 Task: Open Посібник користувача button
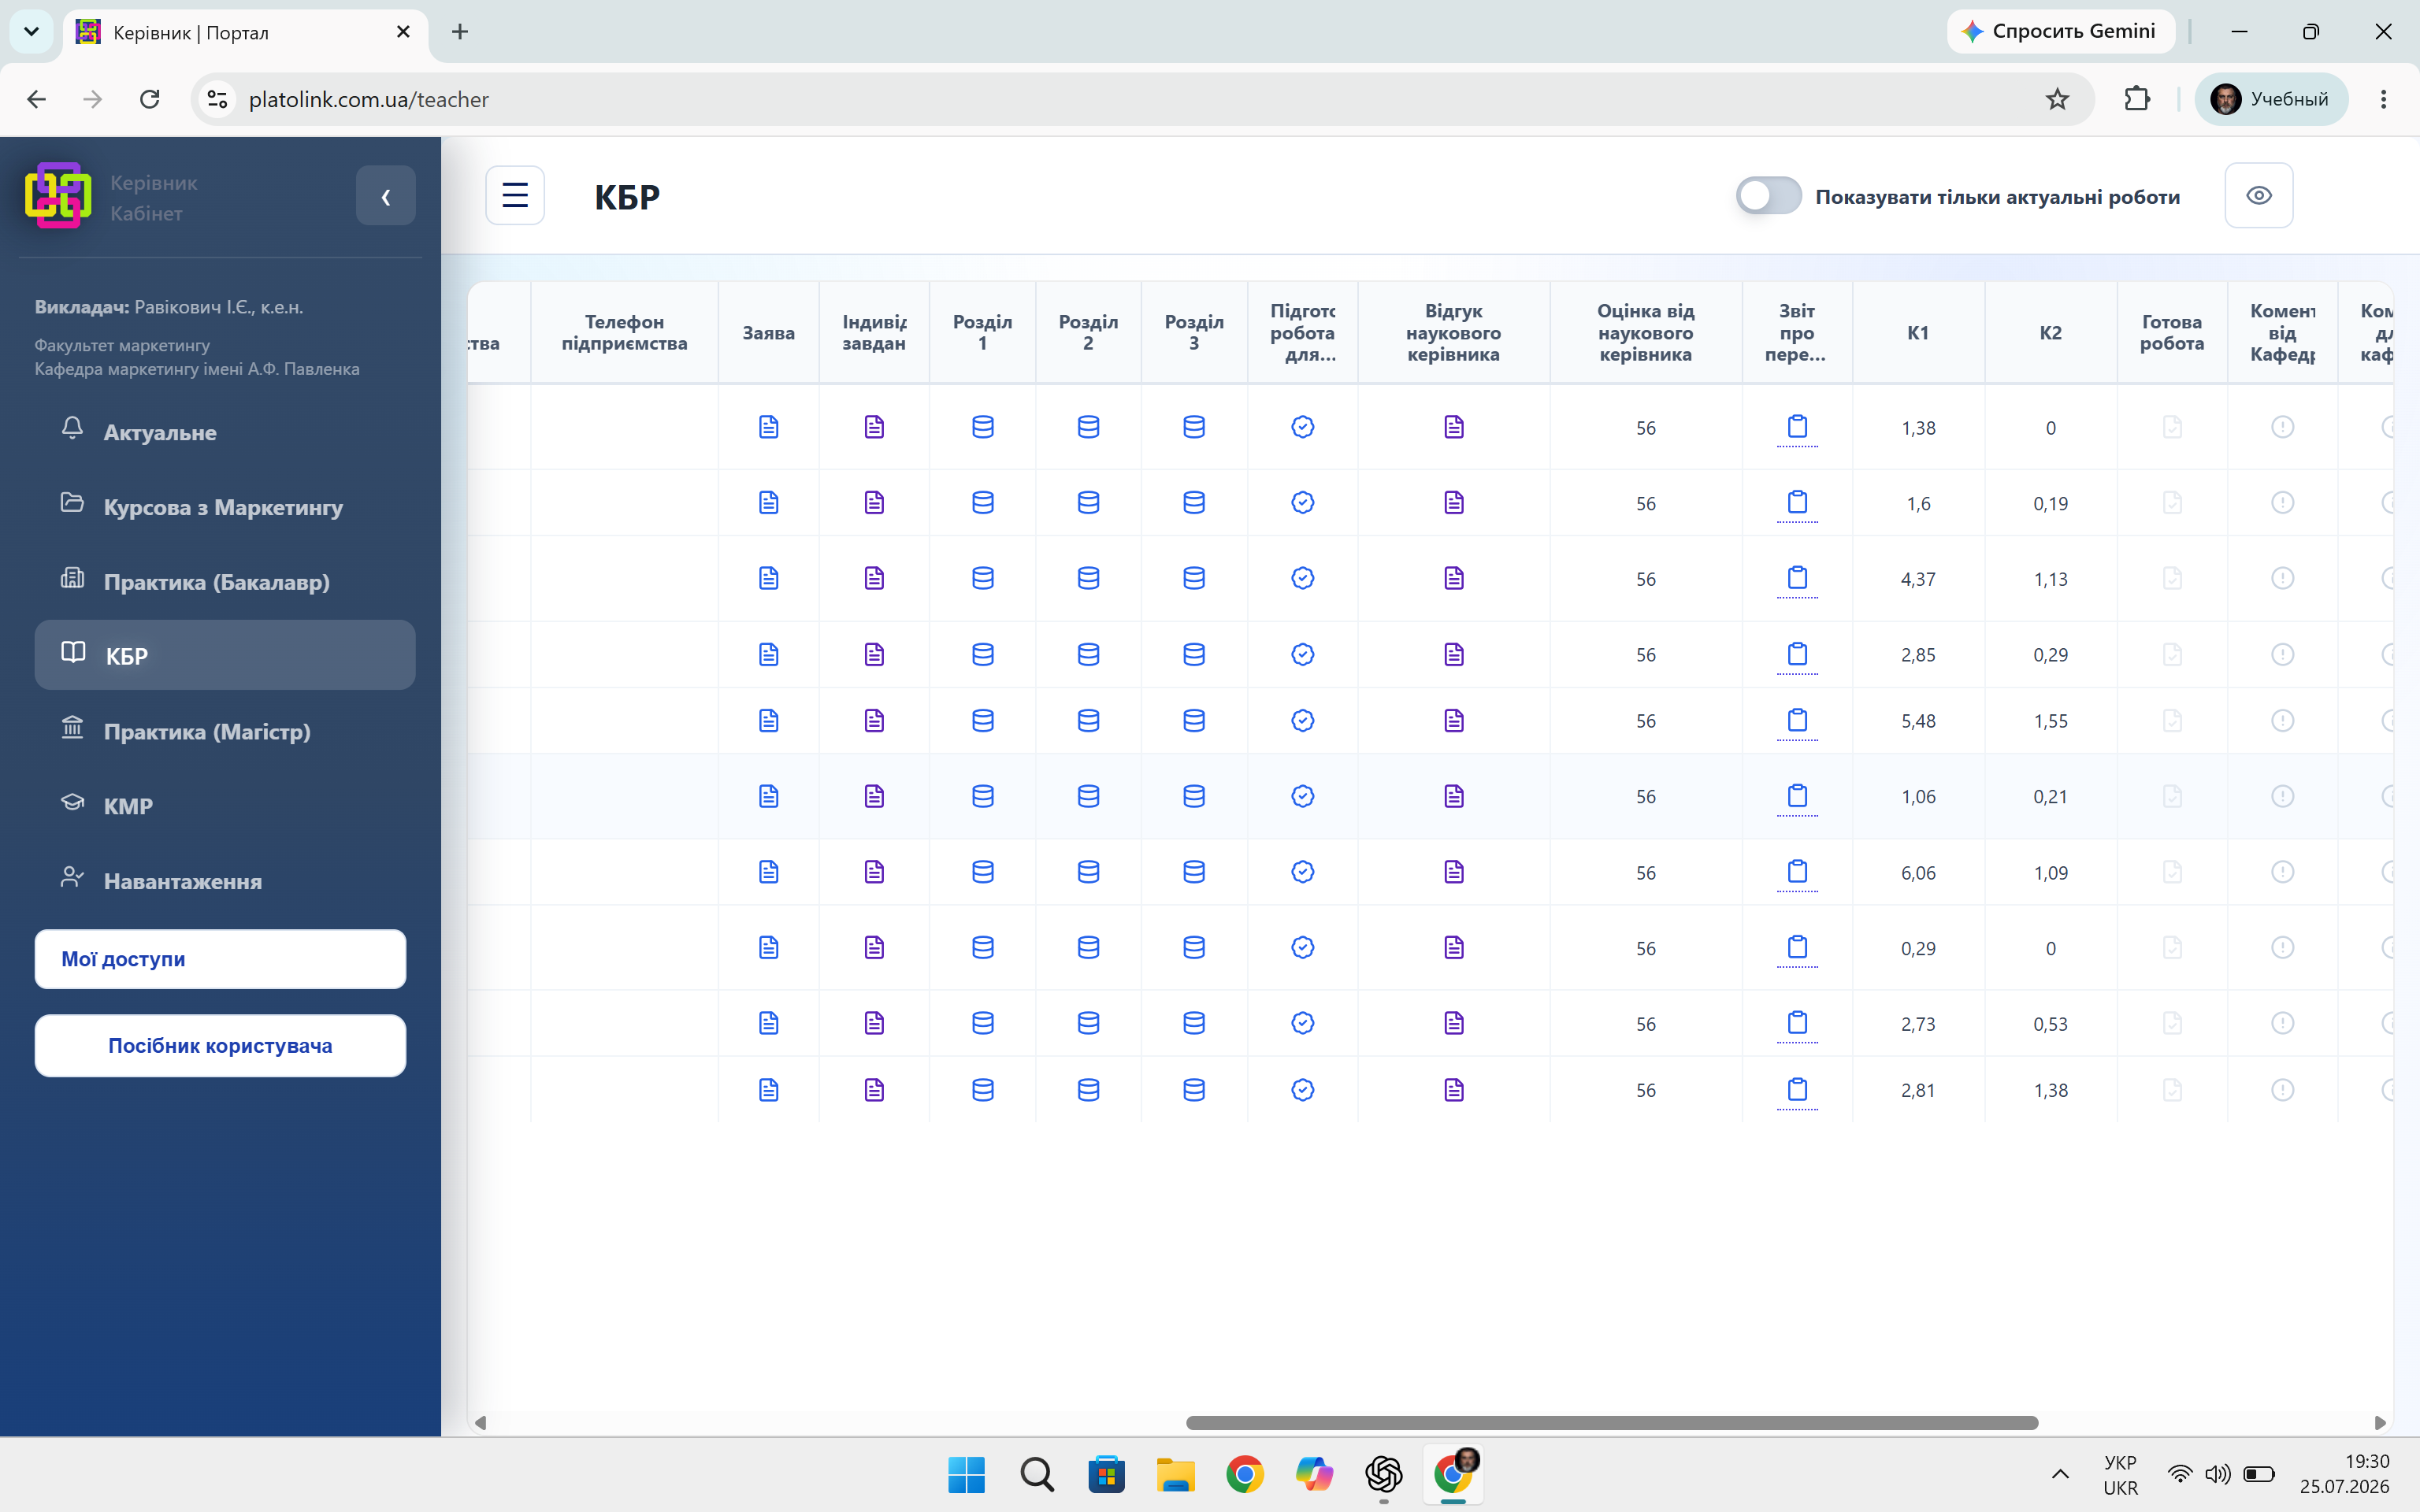220,1045
